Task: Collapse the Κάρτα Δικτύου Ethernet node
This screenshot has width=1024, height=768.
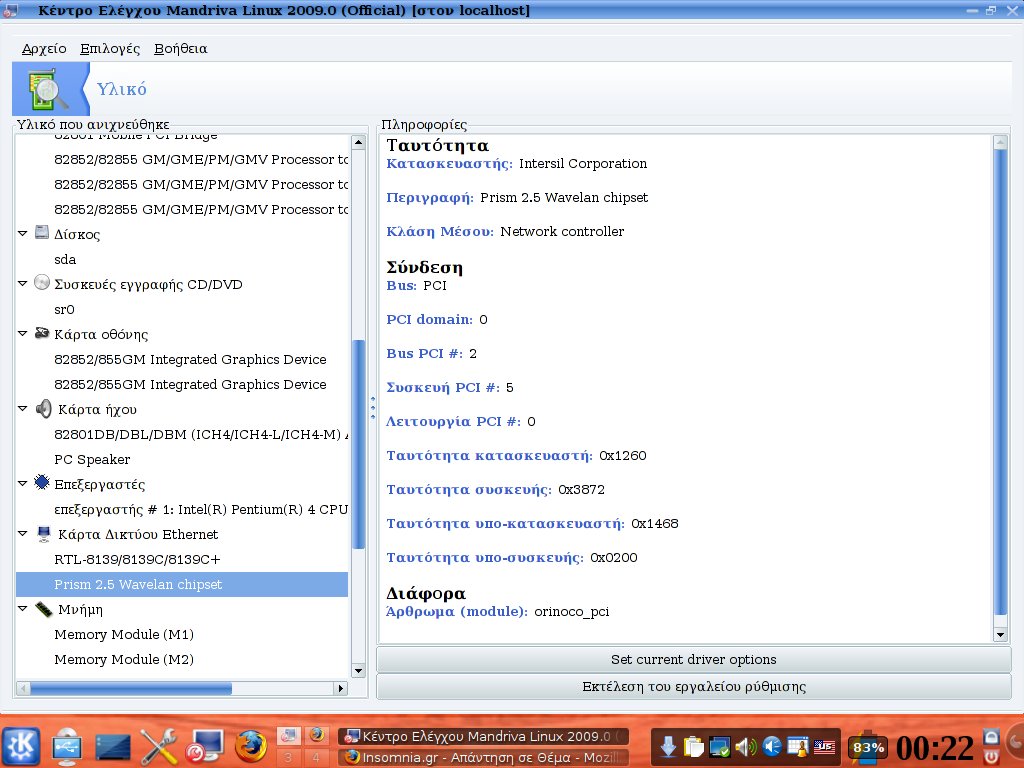Action: [22, 534]
